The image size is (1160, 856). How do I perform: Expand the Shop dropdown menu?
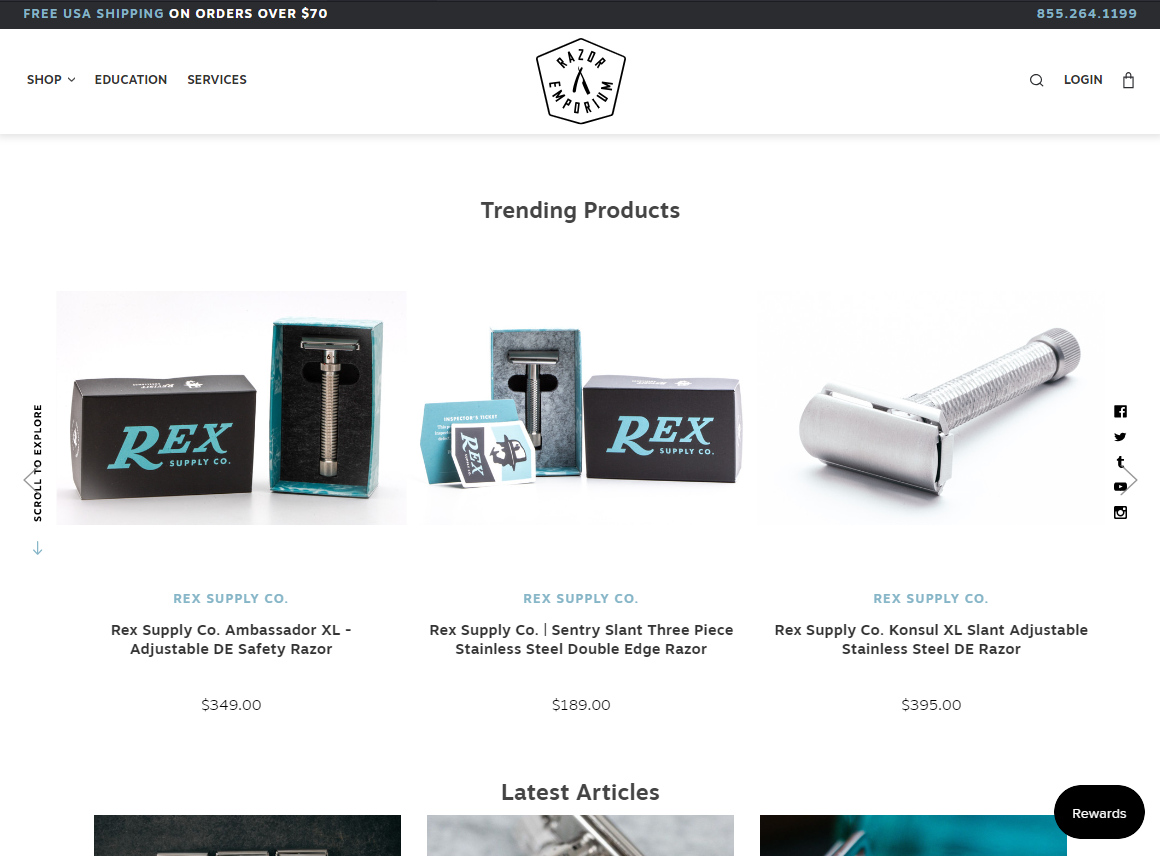pyautogui.click(x=51, y=80)
